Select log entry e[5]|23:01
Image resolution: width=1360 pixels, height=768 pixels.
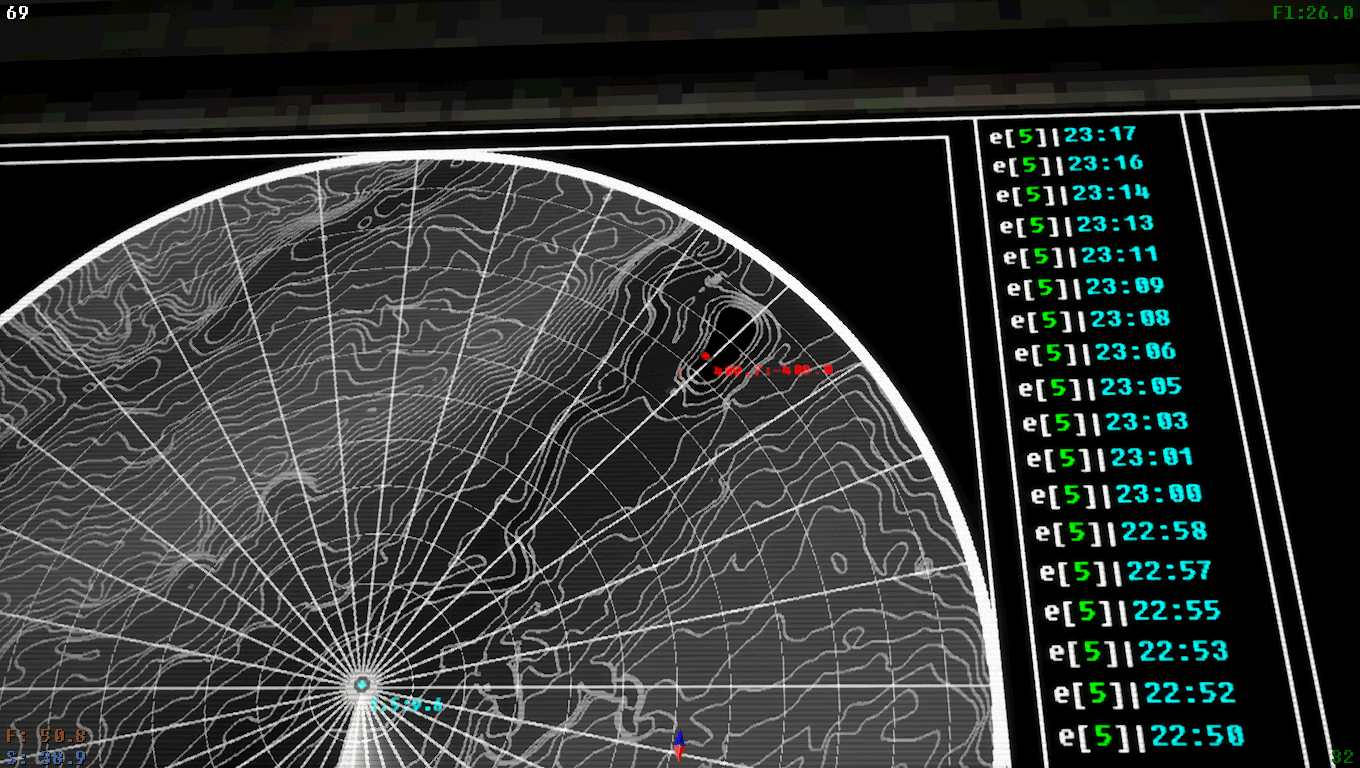pos(1110,458)
